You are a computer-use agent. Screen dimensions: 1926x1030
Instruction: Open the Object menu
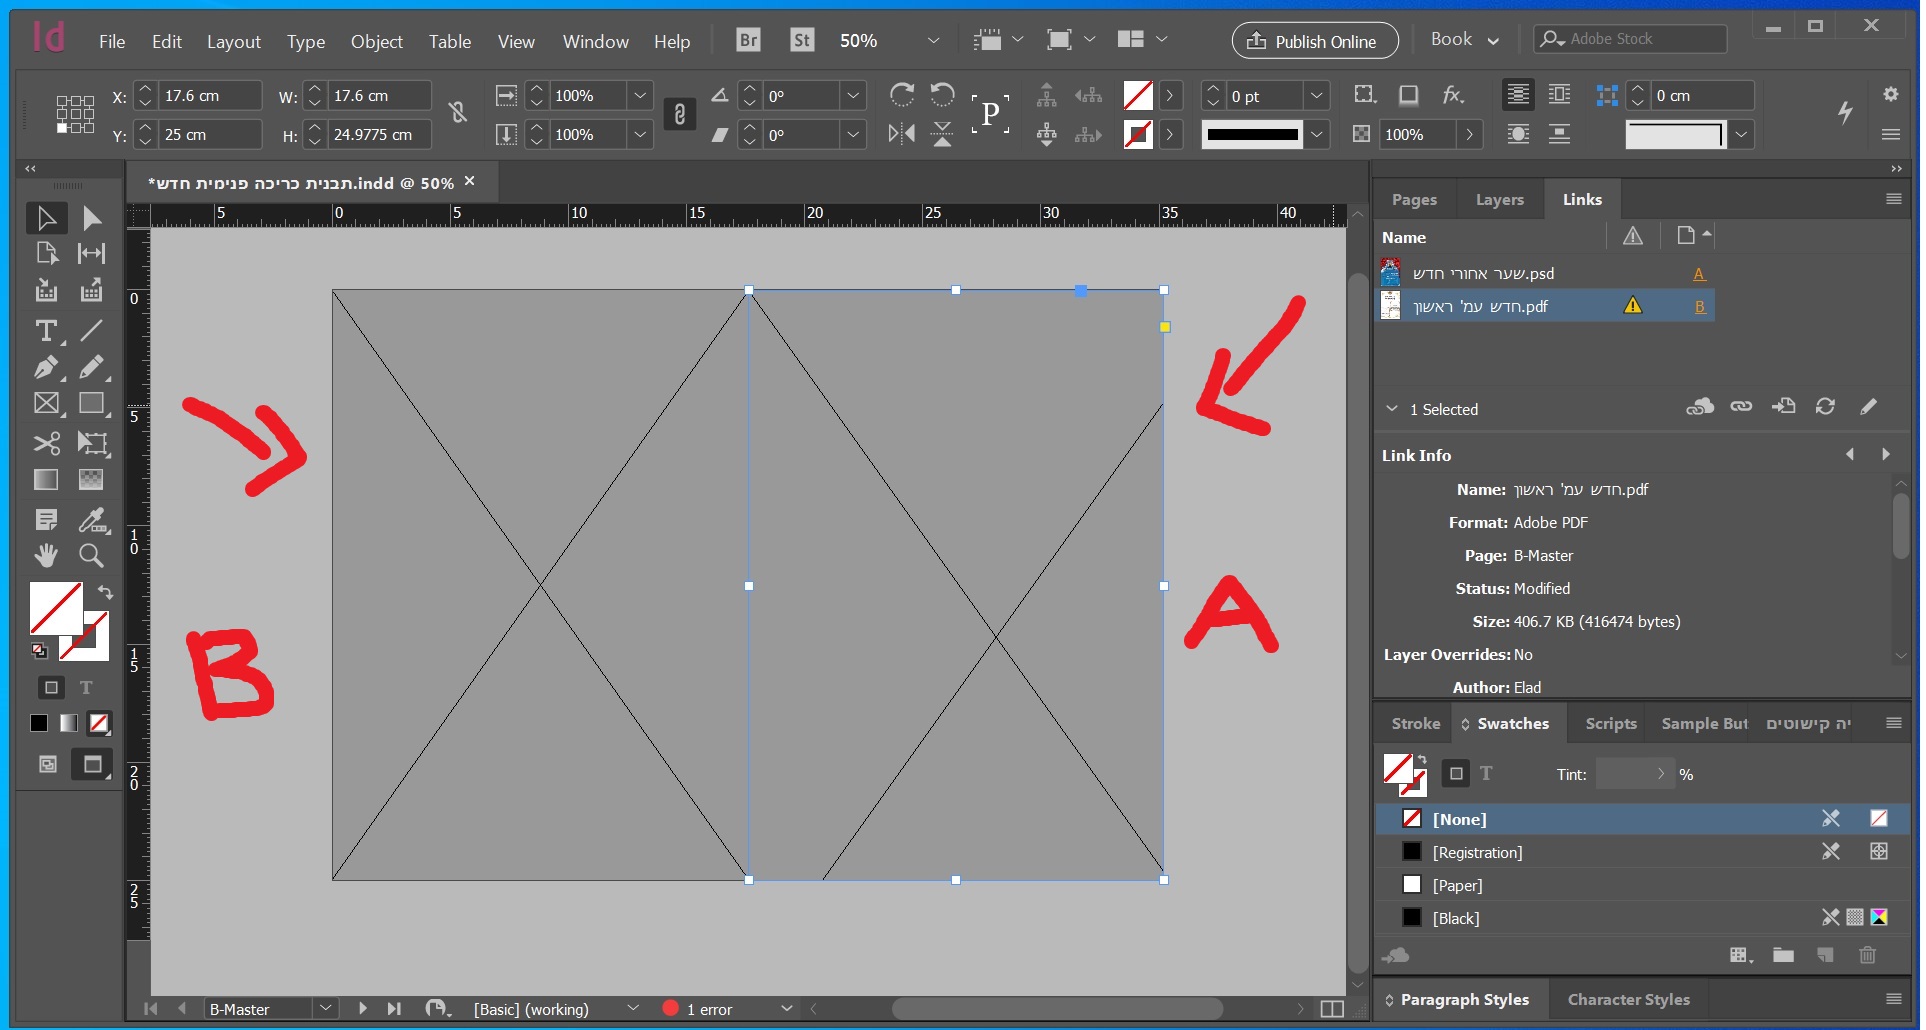pyautogui.click(x=376, y=42)
